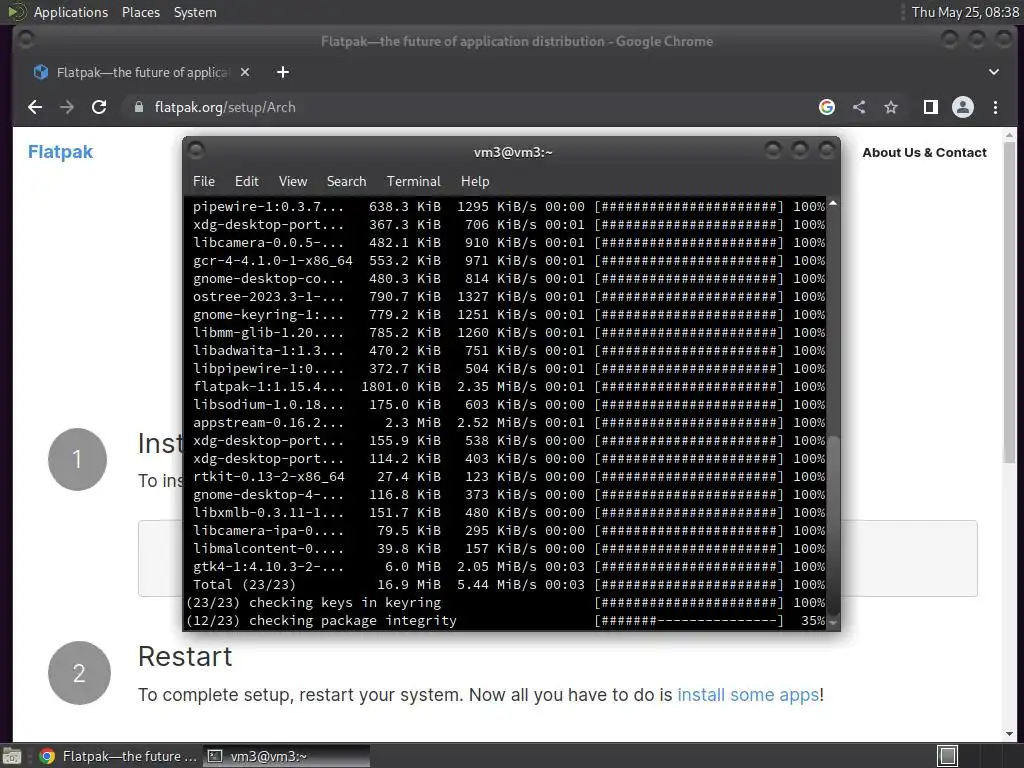The width and height of the screenshot is (1024, 768).
Task: Click the checking keys in keyring line
Action: [505, 603]
